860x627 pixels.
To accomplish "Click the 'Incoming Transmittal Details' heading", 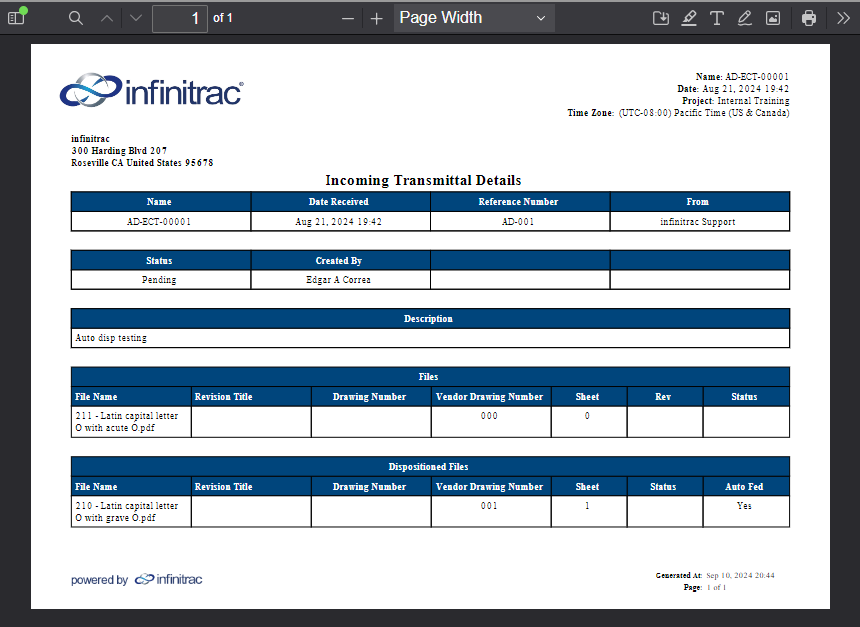I will 423,180.
